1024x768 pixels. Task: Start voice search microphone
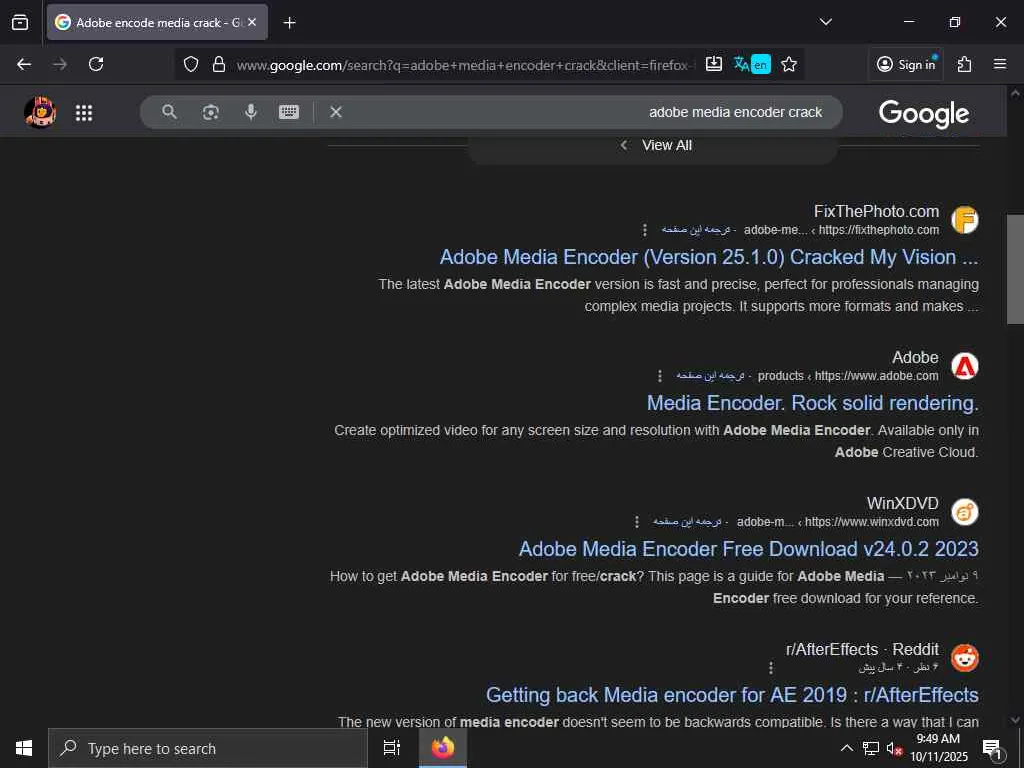(x=251, y=112)
